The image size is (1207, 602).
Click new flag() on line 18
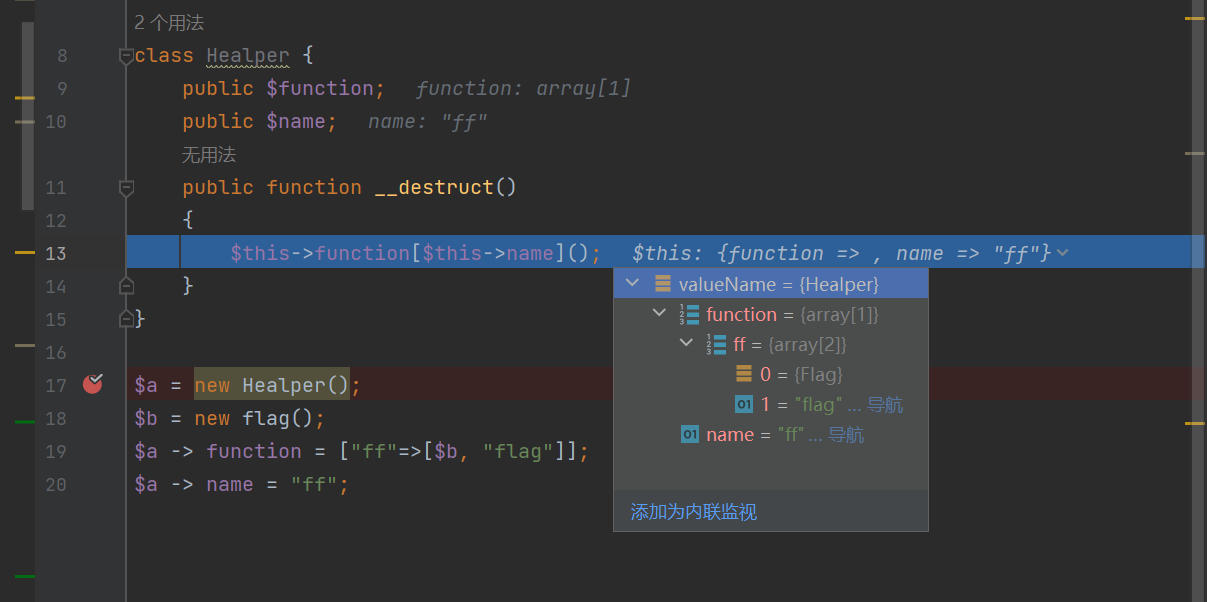254,418
